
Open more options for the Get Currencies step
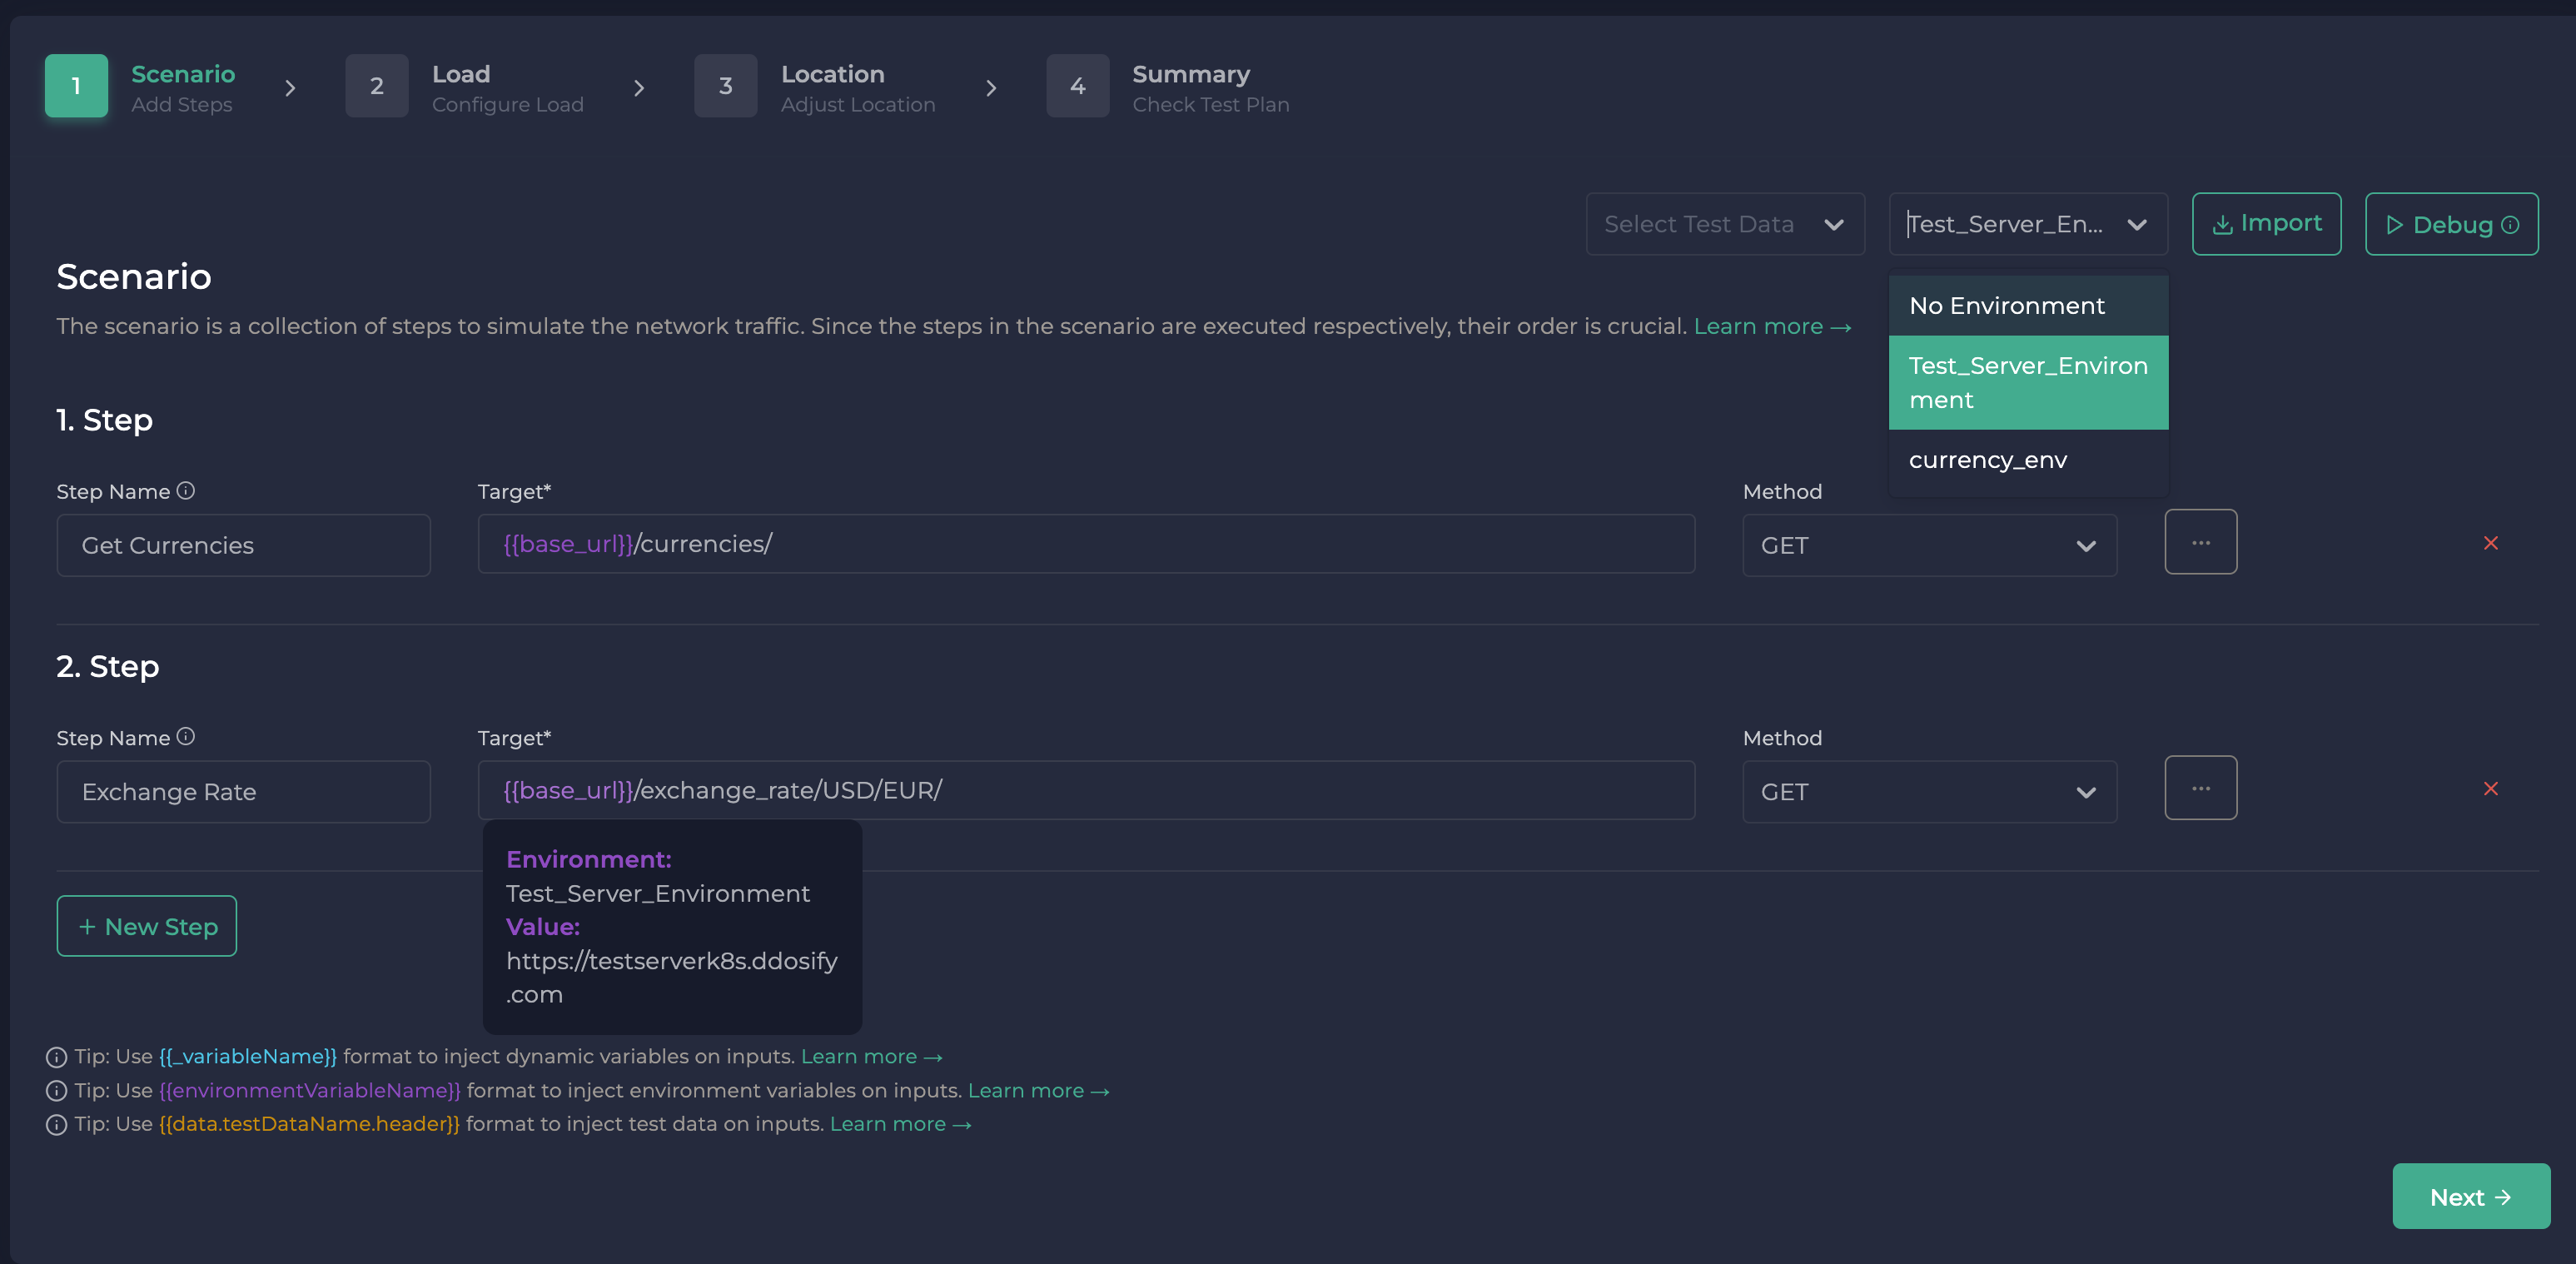pyautogui.click(x=2201, y=542)
